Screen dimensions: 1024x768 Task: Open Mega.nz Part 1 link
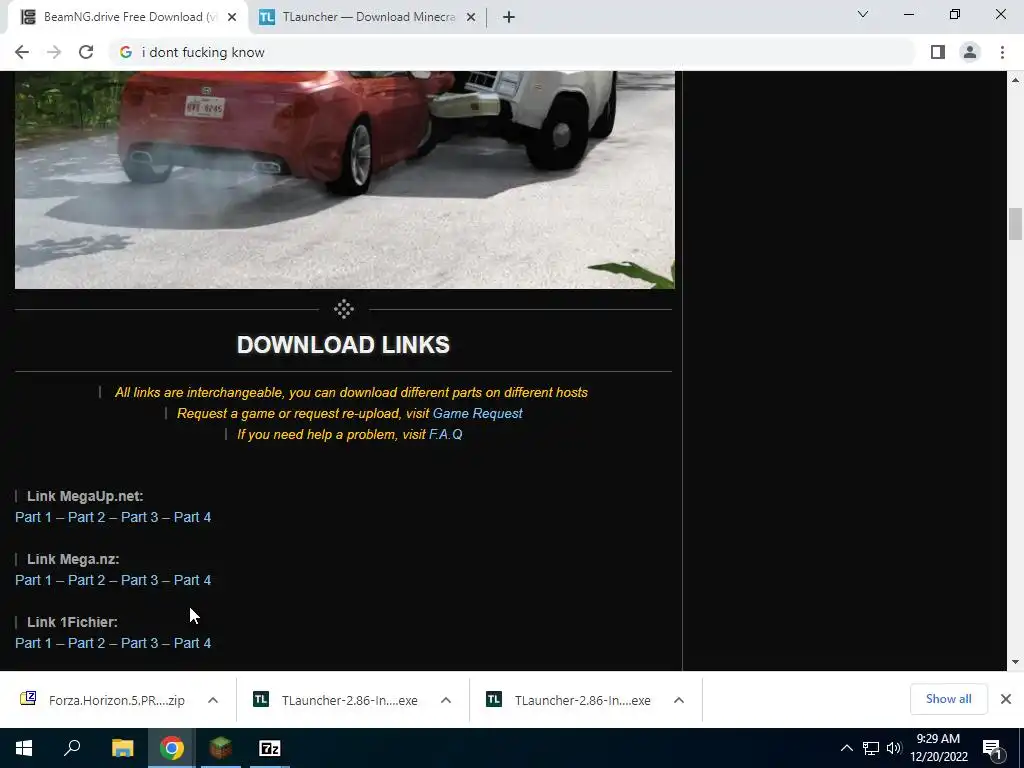(x=33, y=580)
